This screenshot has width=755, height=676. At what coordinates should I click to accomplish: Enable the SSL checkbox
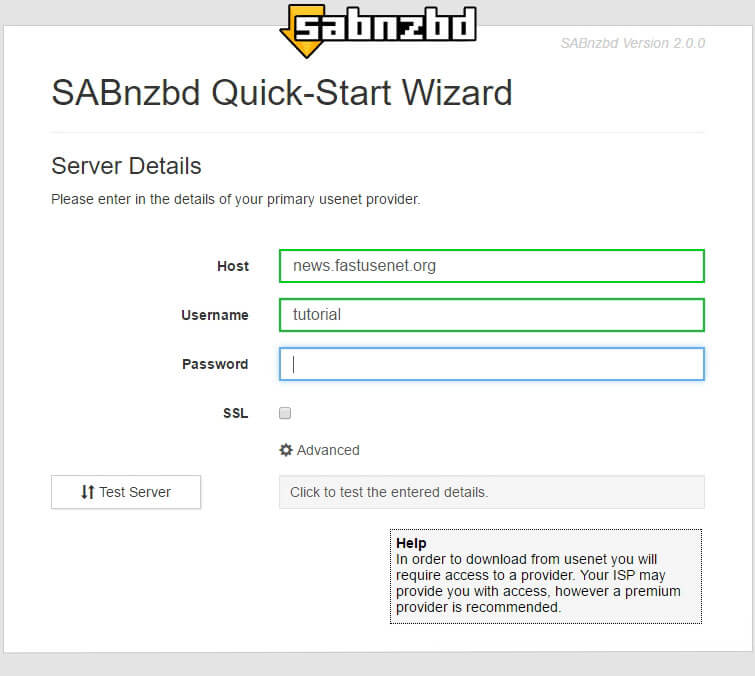coord(285,413)
